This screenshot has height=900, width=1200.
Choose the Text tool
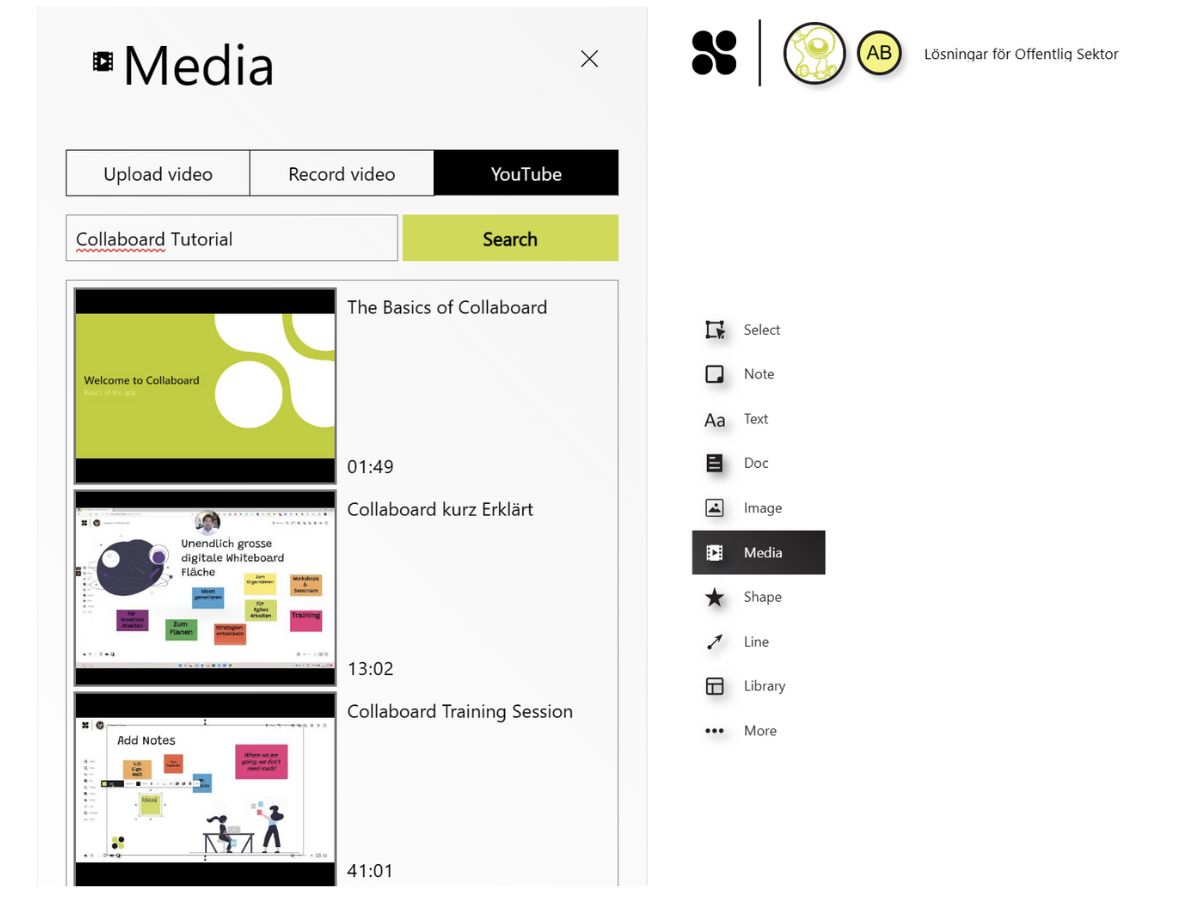pyautogui.click(x=756, y=419)
